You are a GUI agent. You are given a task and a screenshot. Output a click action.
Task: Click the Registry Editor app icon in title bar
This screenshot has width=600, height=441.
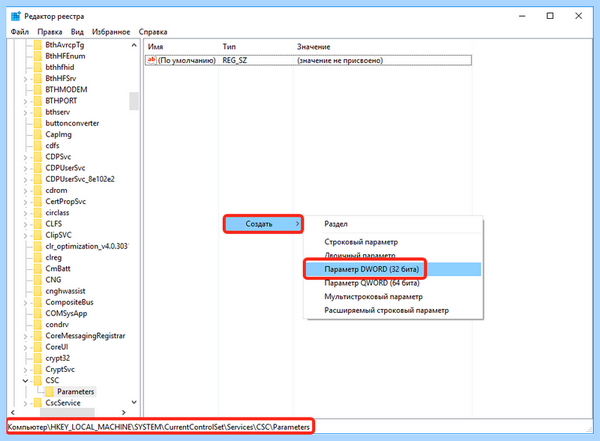click(x=16, y=16)
